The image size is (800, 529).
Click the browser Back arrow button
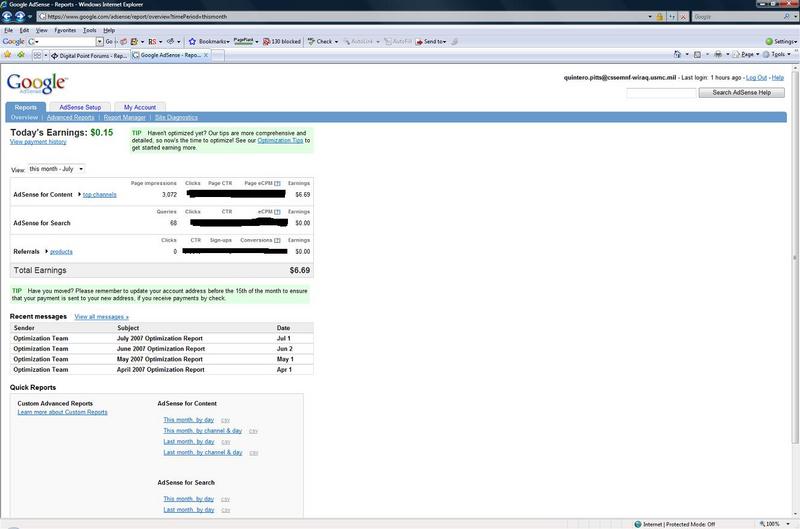(x=7, y=16)
